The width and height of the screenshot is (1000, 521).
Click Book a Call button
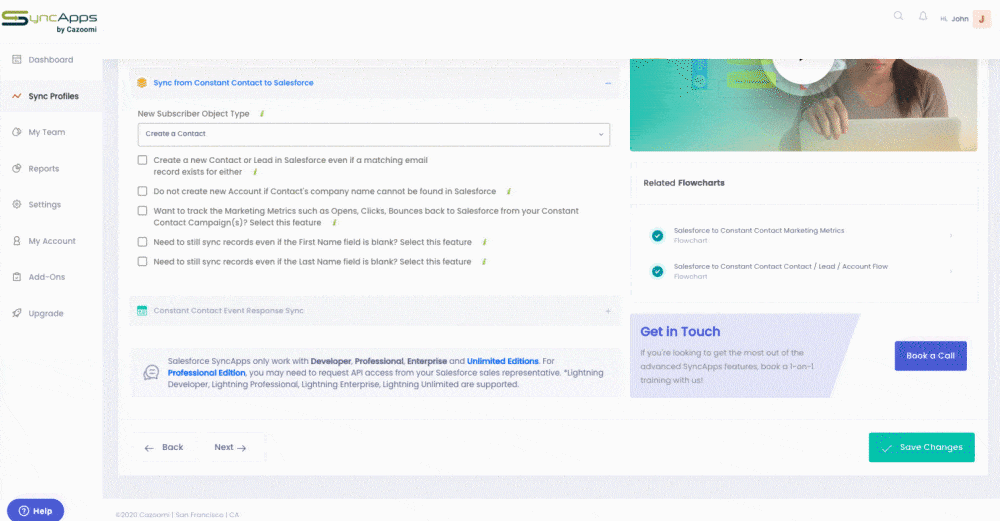tap(930, 356)
